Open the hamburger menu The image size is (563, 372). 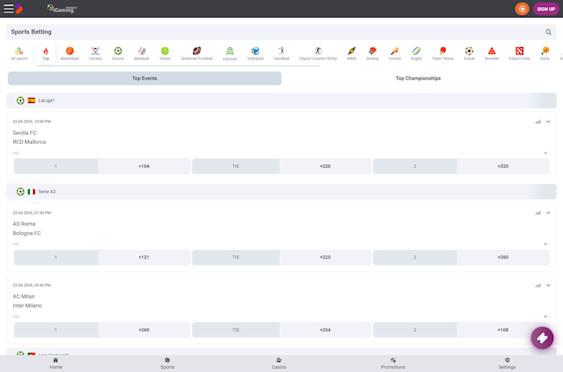click(8, 9)
